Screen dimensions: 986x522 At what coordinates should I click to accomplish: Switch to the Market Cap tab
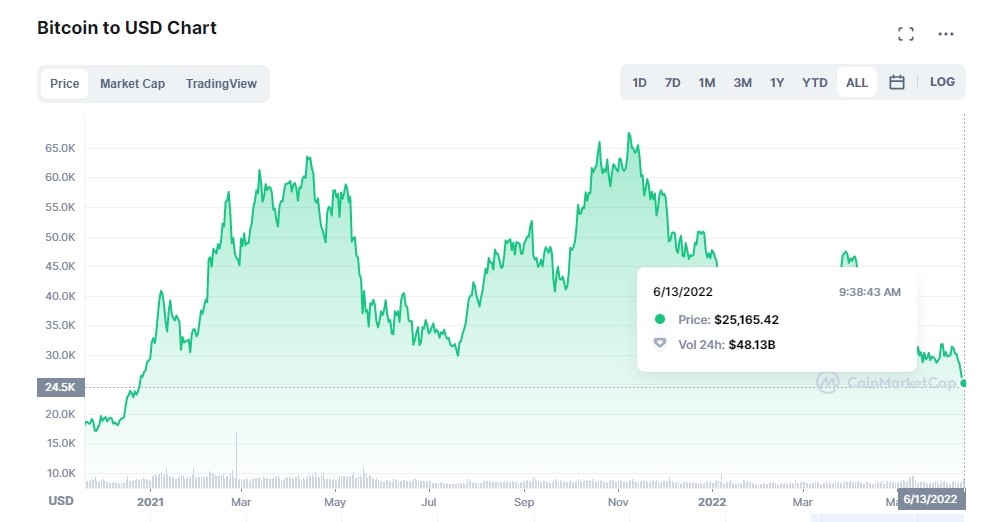pyautogui.click(x=133, y=84)
